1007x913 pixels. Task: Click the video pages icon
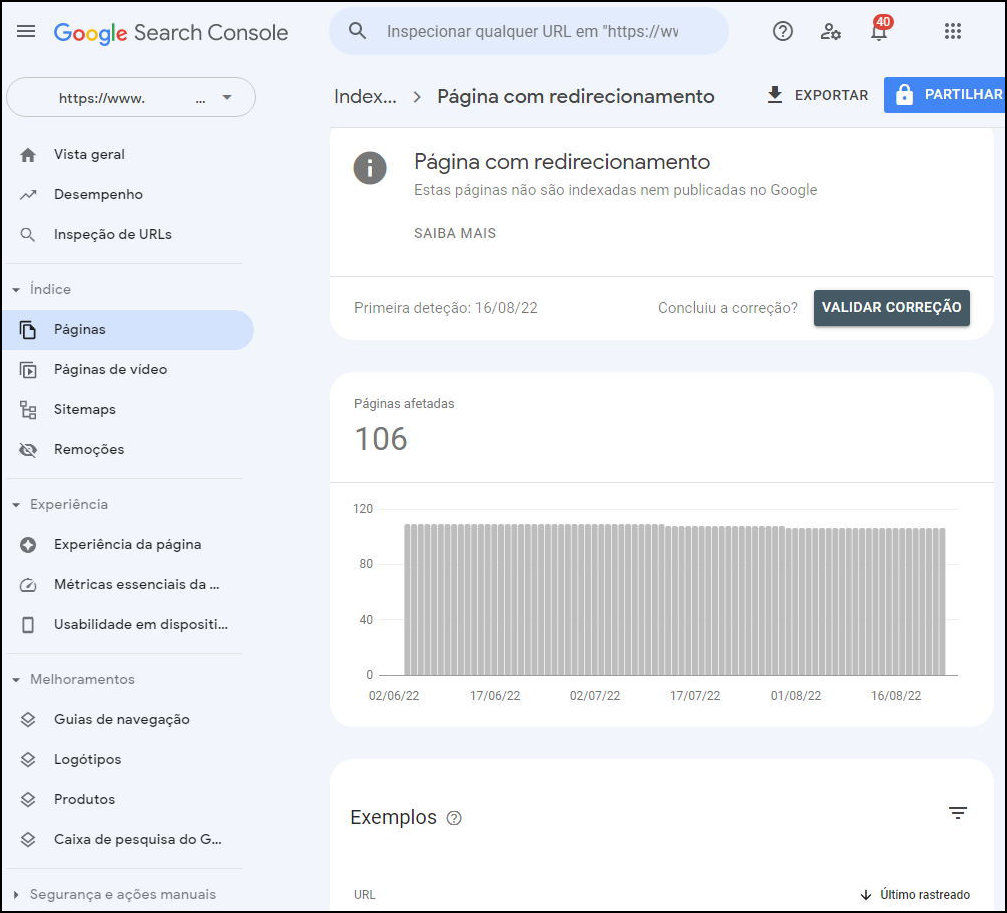coord(28,370)
